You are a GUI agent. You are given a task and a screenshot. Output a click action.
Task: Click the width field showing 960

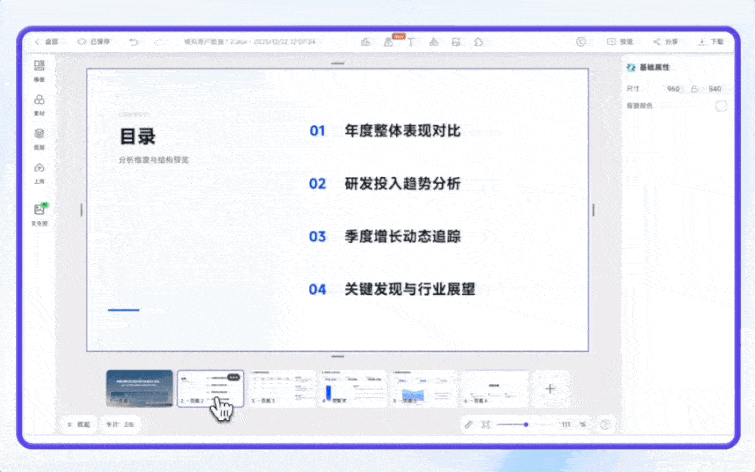click(673, 89)
